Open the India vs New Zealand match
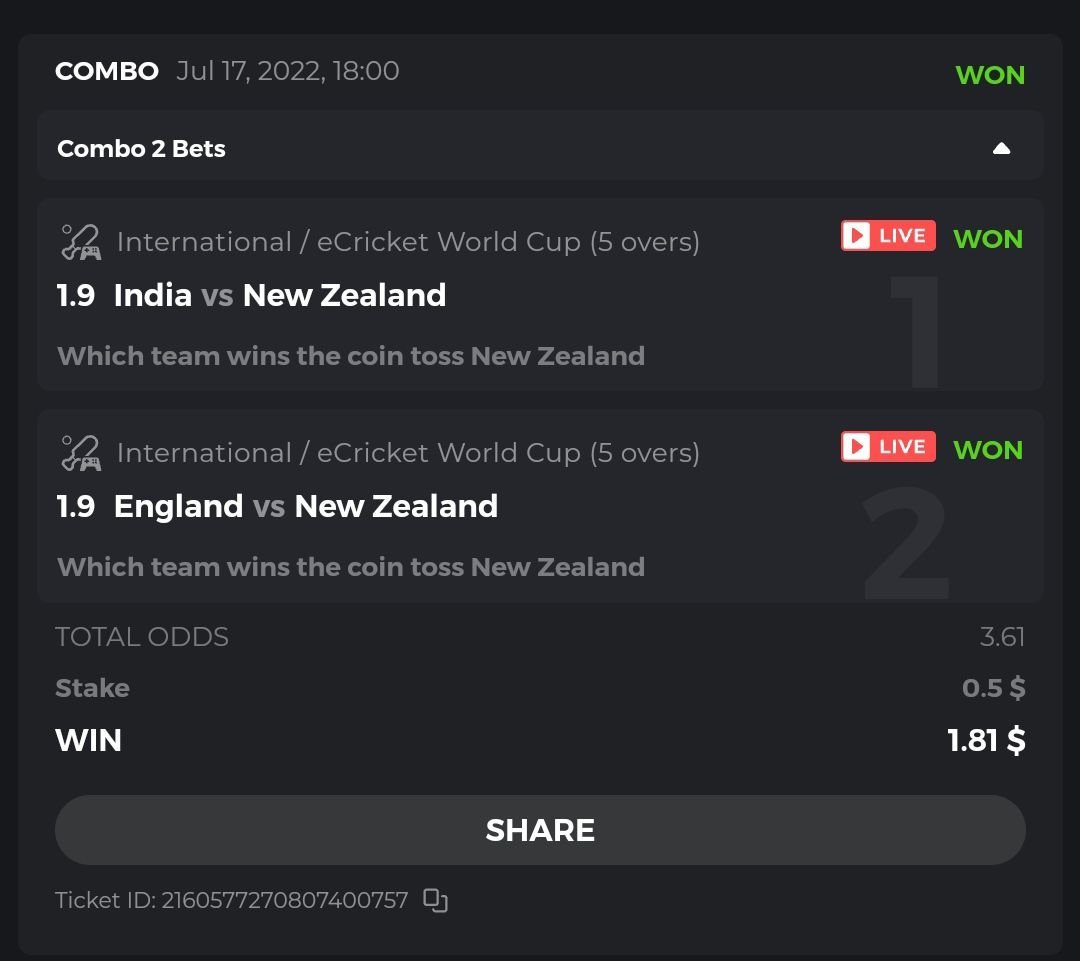This screenshot has width=1080, height=961. [x=280, y=295]
